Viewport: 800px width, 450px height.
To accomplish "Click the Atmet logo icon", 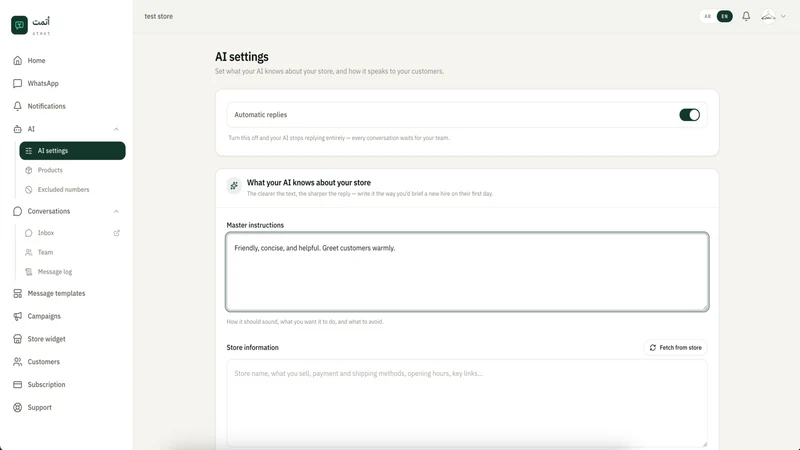I will tap(19, 25).
